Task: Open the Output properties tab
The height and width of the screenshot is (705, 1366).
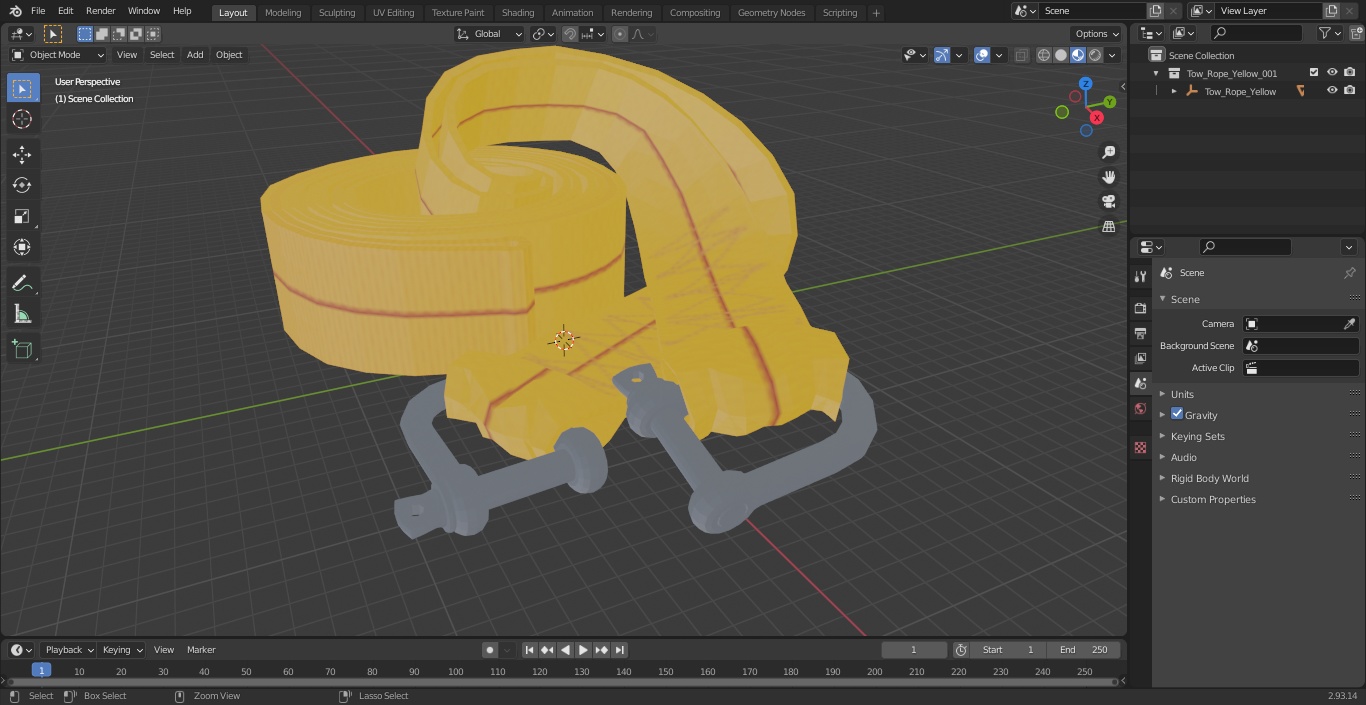Action: [1140, 333]
